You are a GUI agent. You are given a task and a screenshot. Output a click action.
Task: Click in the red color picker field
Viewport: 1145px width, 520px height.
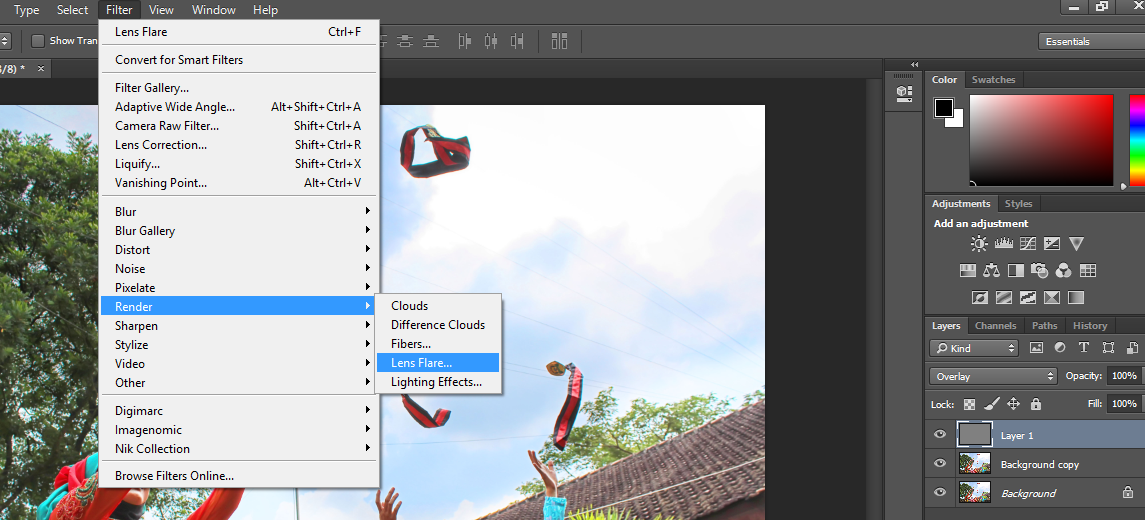click(x=1041, y=140)
